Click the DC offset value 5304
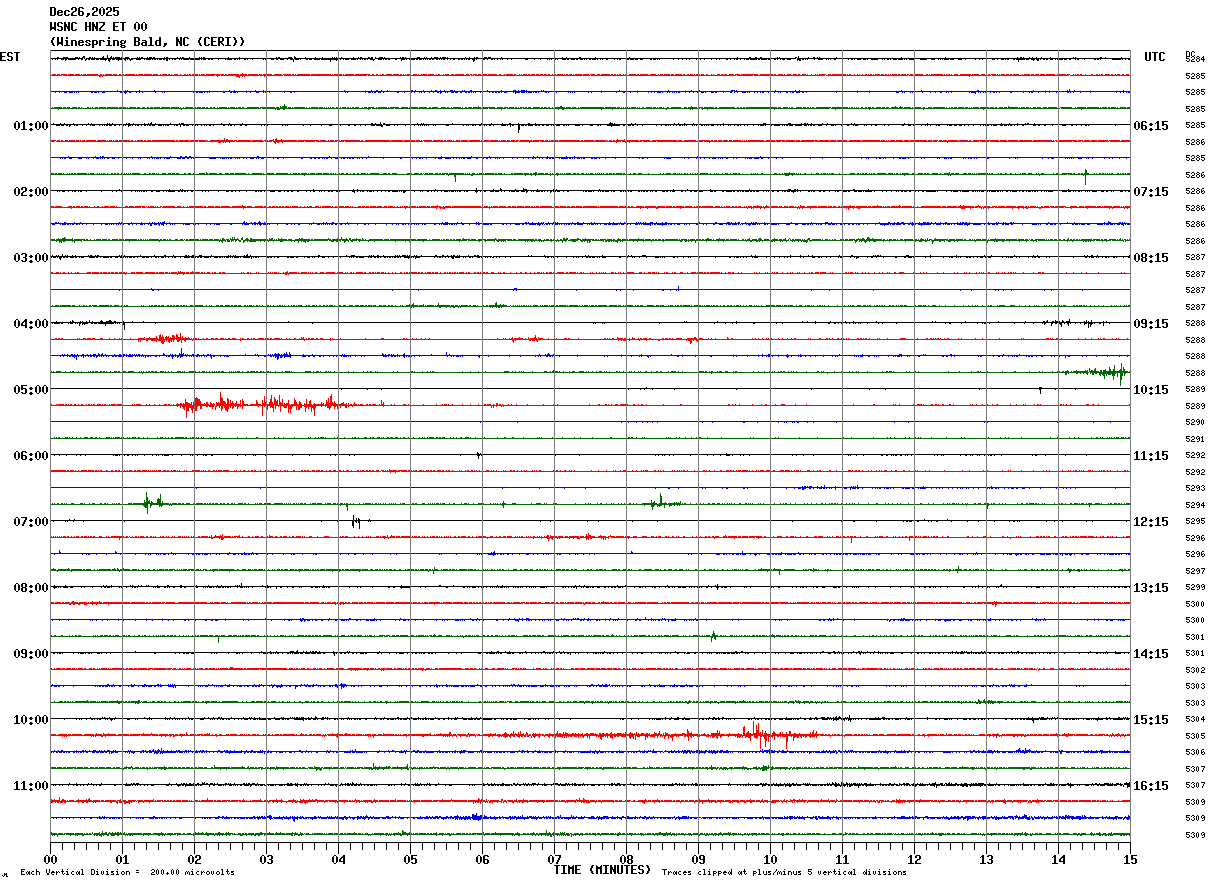This screenshot has width=1210, height=886. coord(1195,720)
